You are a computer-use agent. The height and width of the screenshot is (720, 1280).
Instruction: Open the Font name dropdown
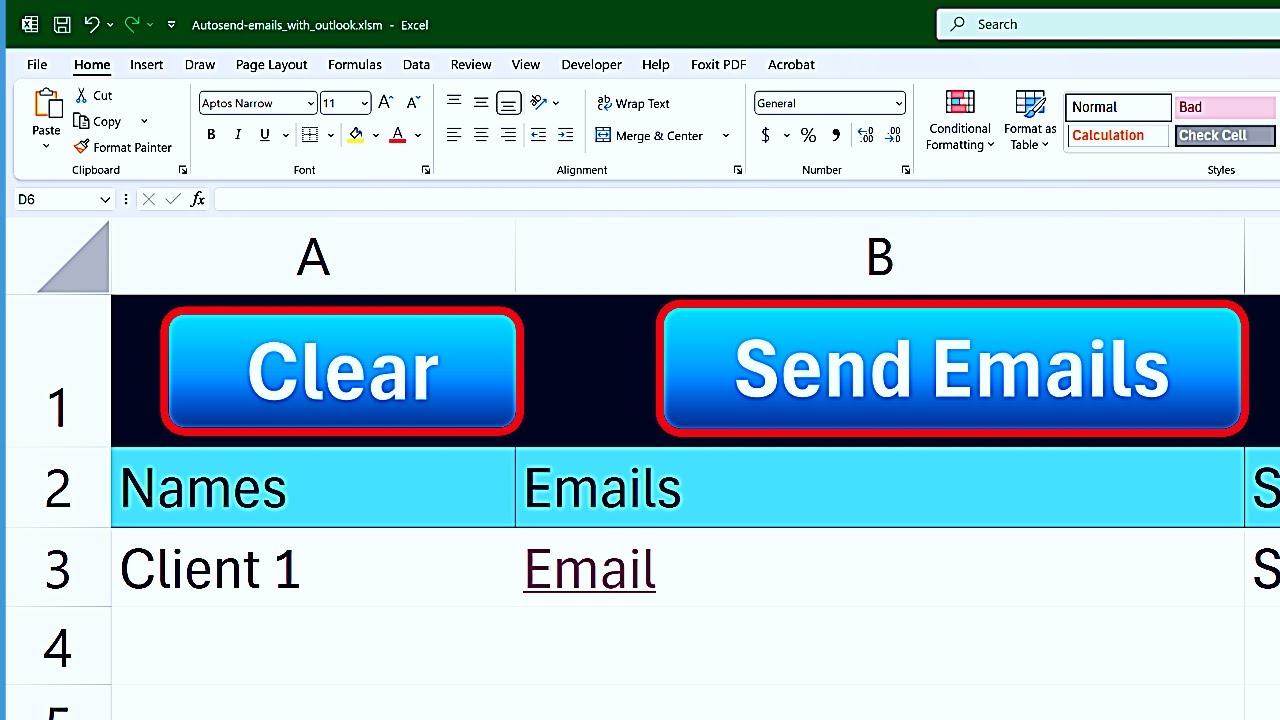(311, 103)
